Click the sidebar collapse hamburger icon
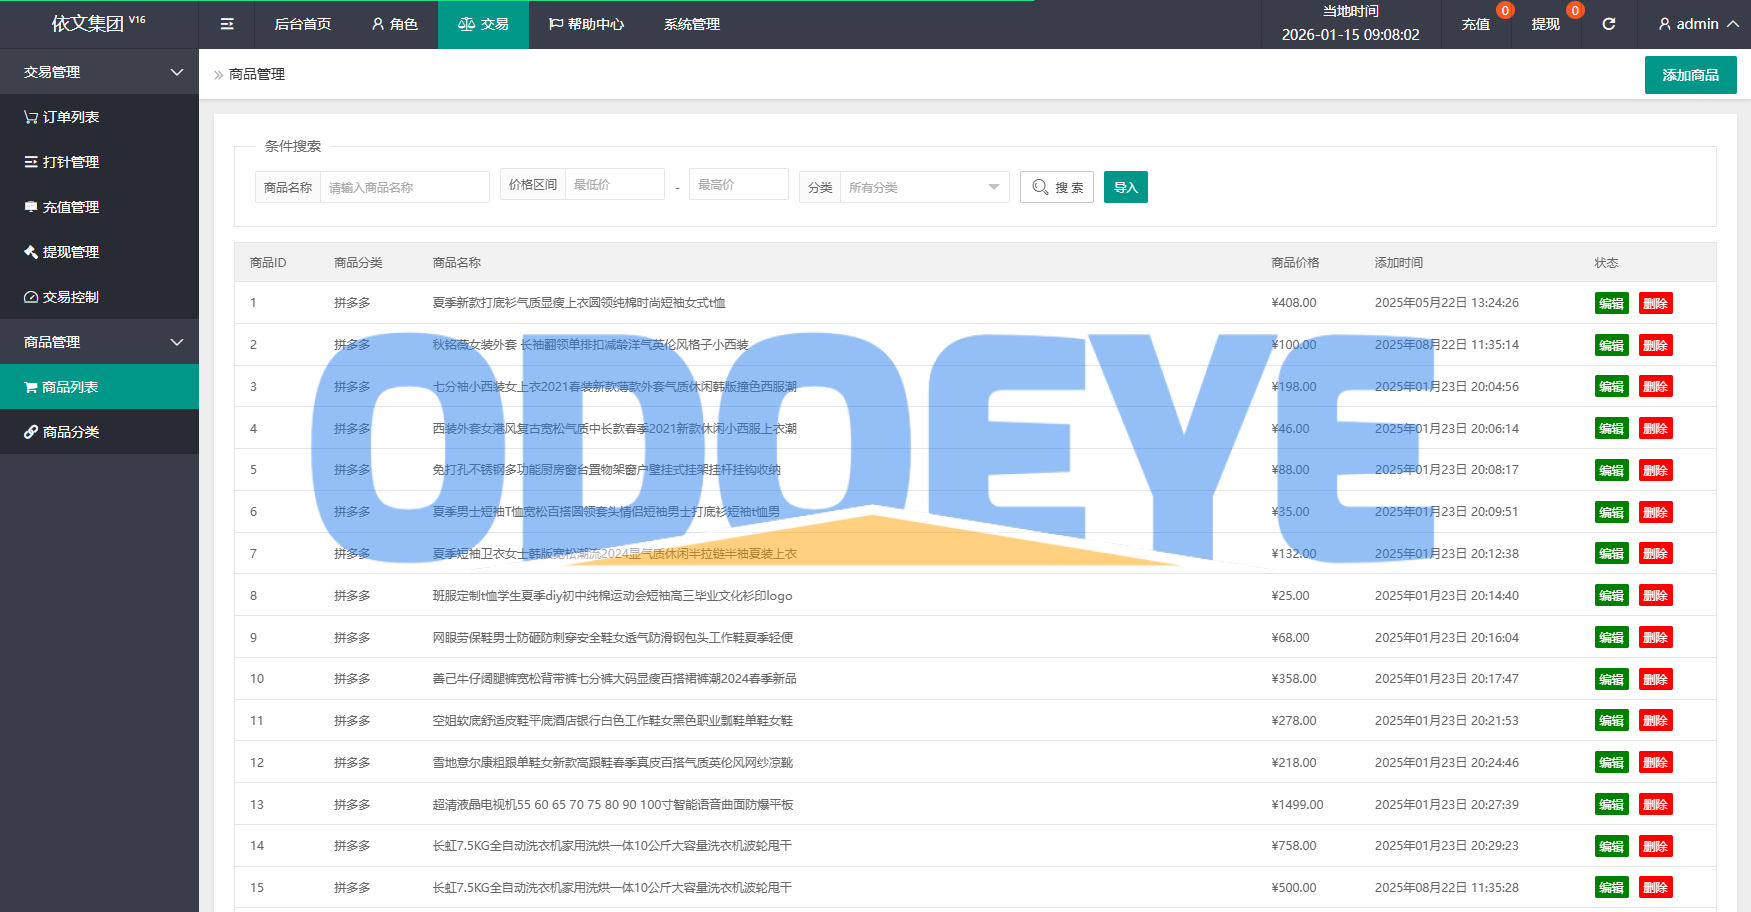The height and width of the screenshot is (912, 1751). (227, 24)
